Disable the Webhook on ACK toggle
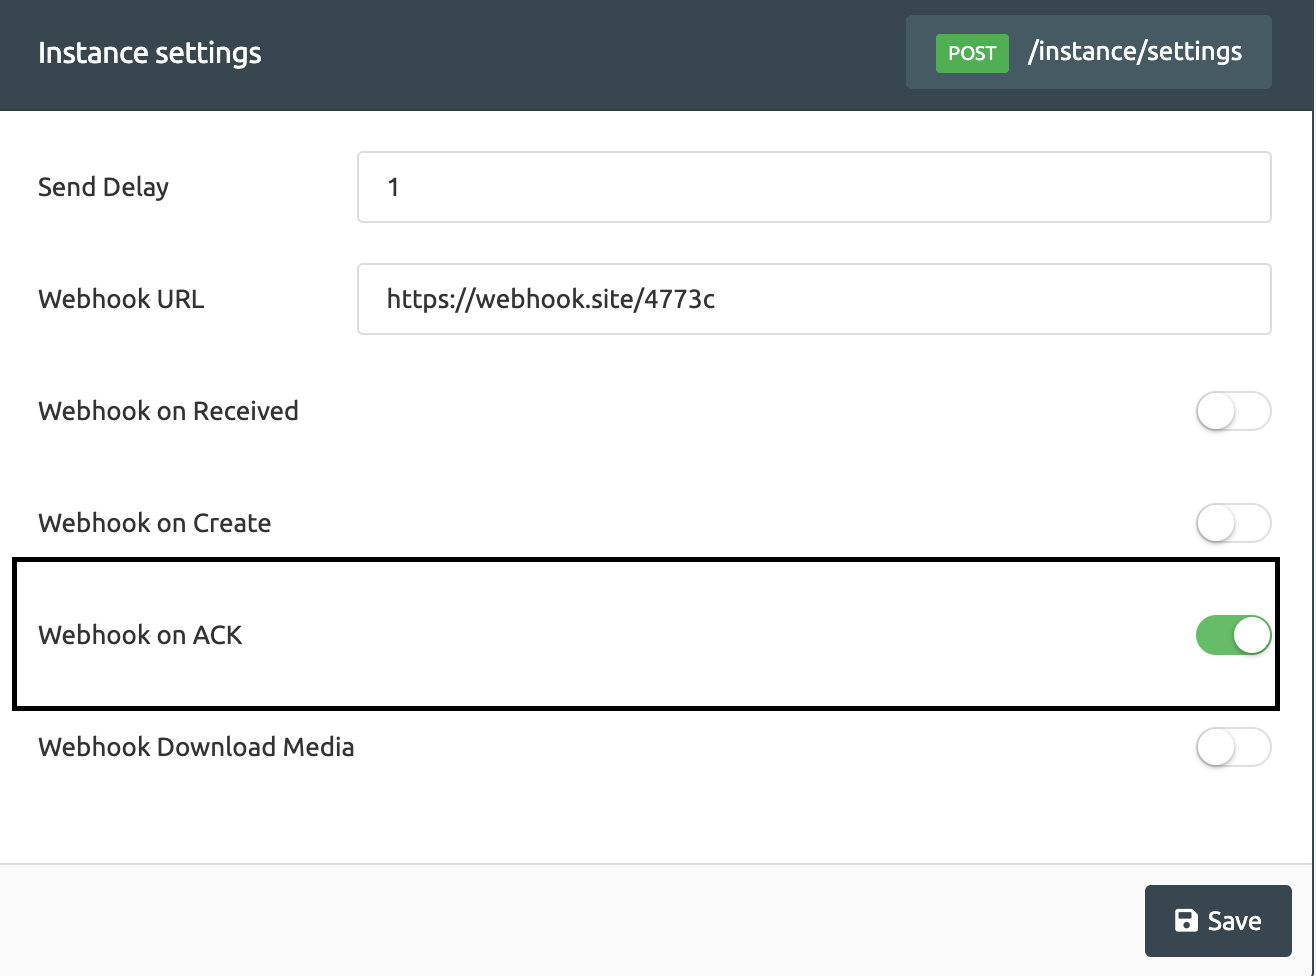Image resolution: width=1316 pixels, height=976 pixels. tap(1233, 635)
